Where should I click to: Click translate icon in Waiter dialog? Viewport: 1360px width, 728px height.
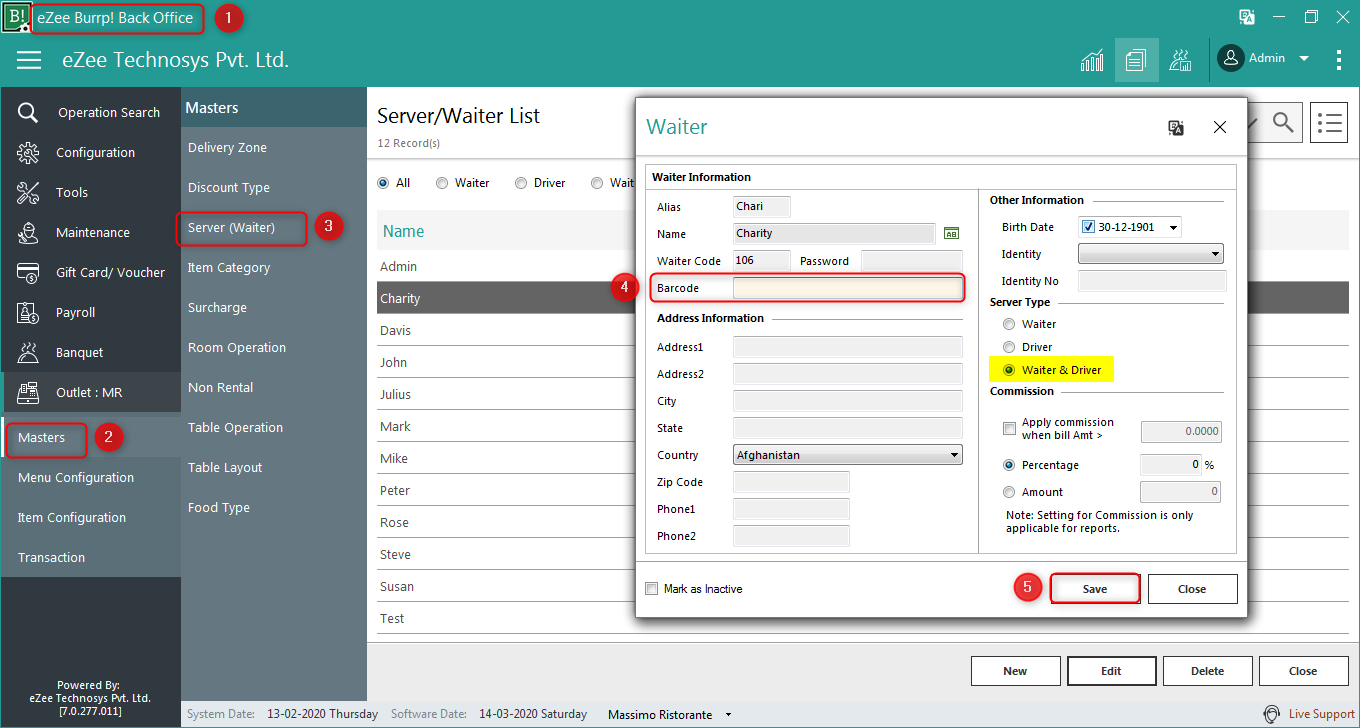1176,127
